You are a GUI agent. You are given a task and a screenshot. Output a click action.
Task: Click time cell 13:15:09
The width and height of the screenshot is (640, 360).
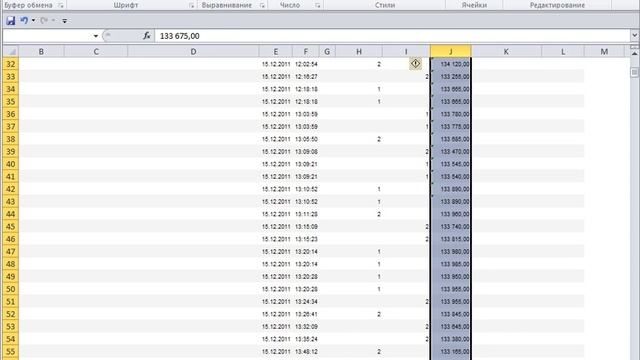[x=306, y=227]
